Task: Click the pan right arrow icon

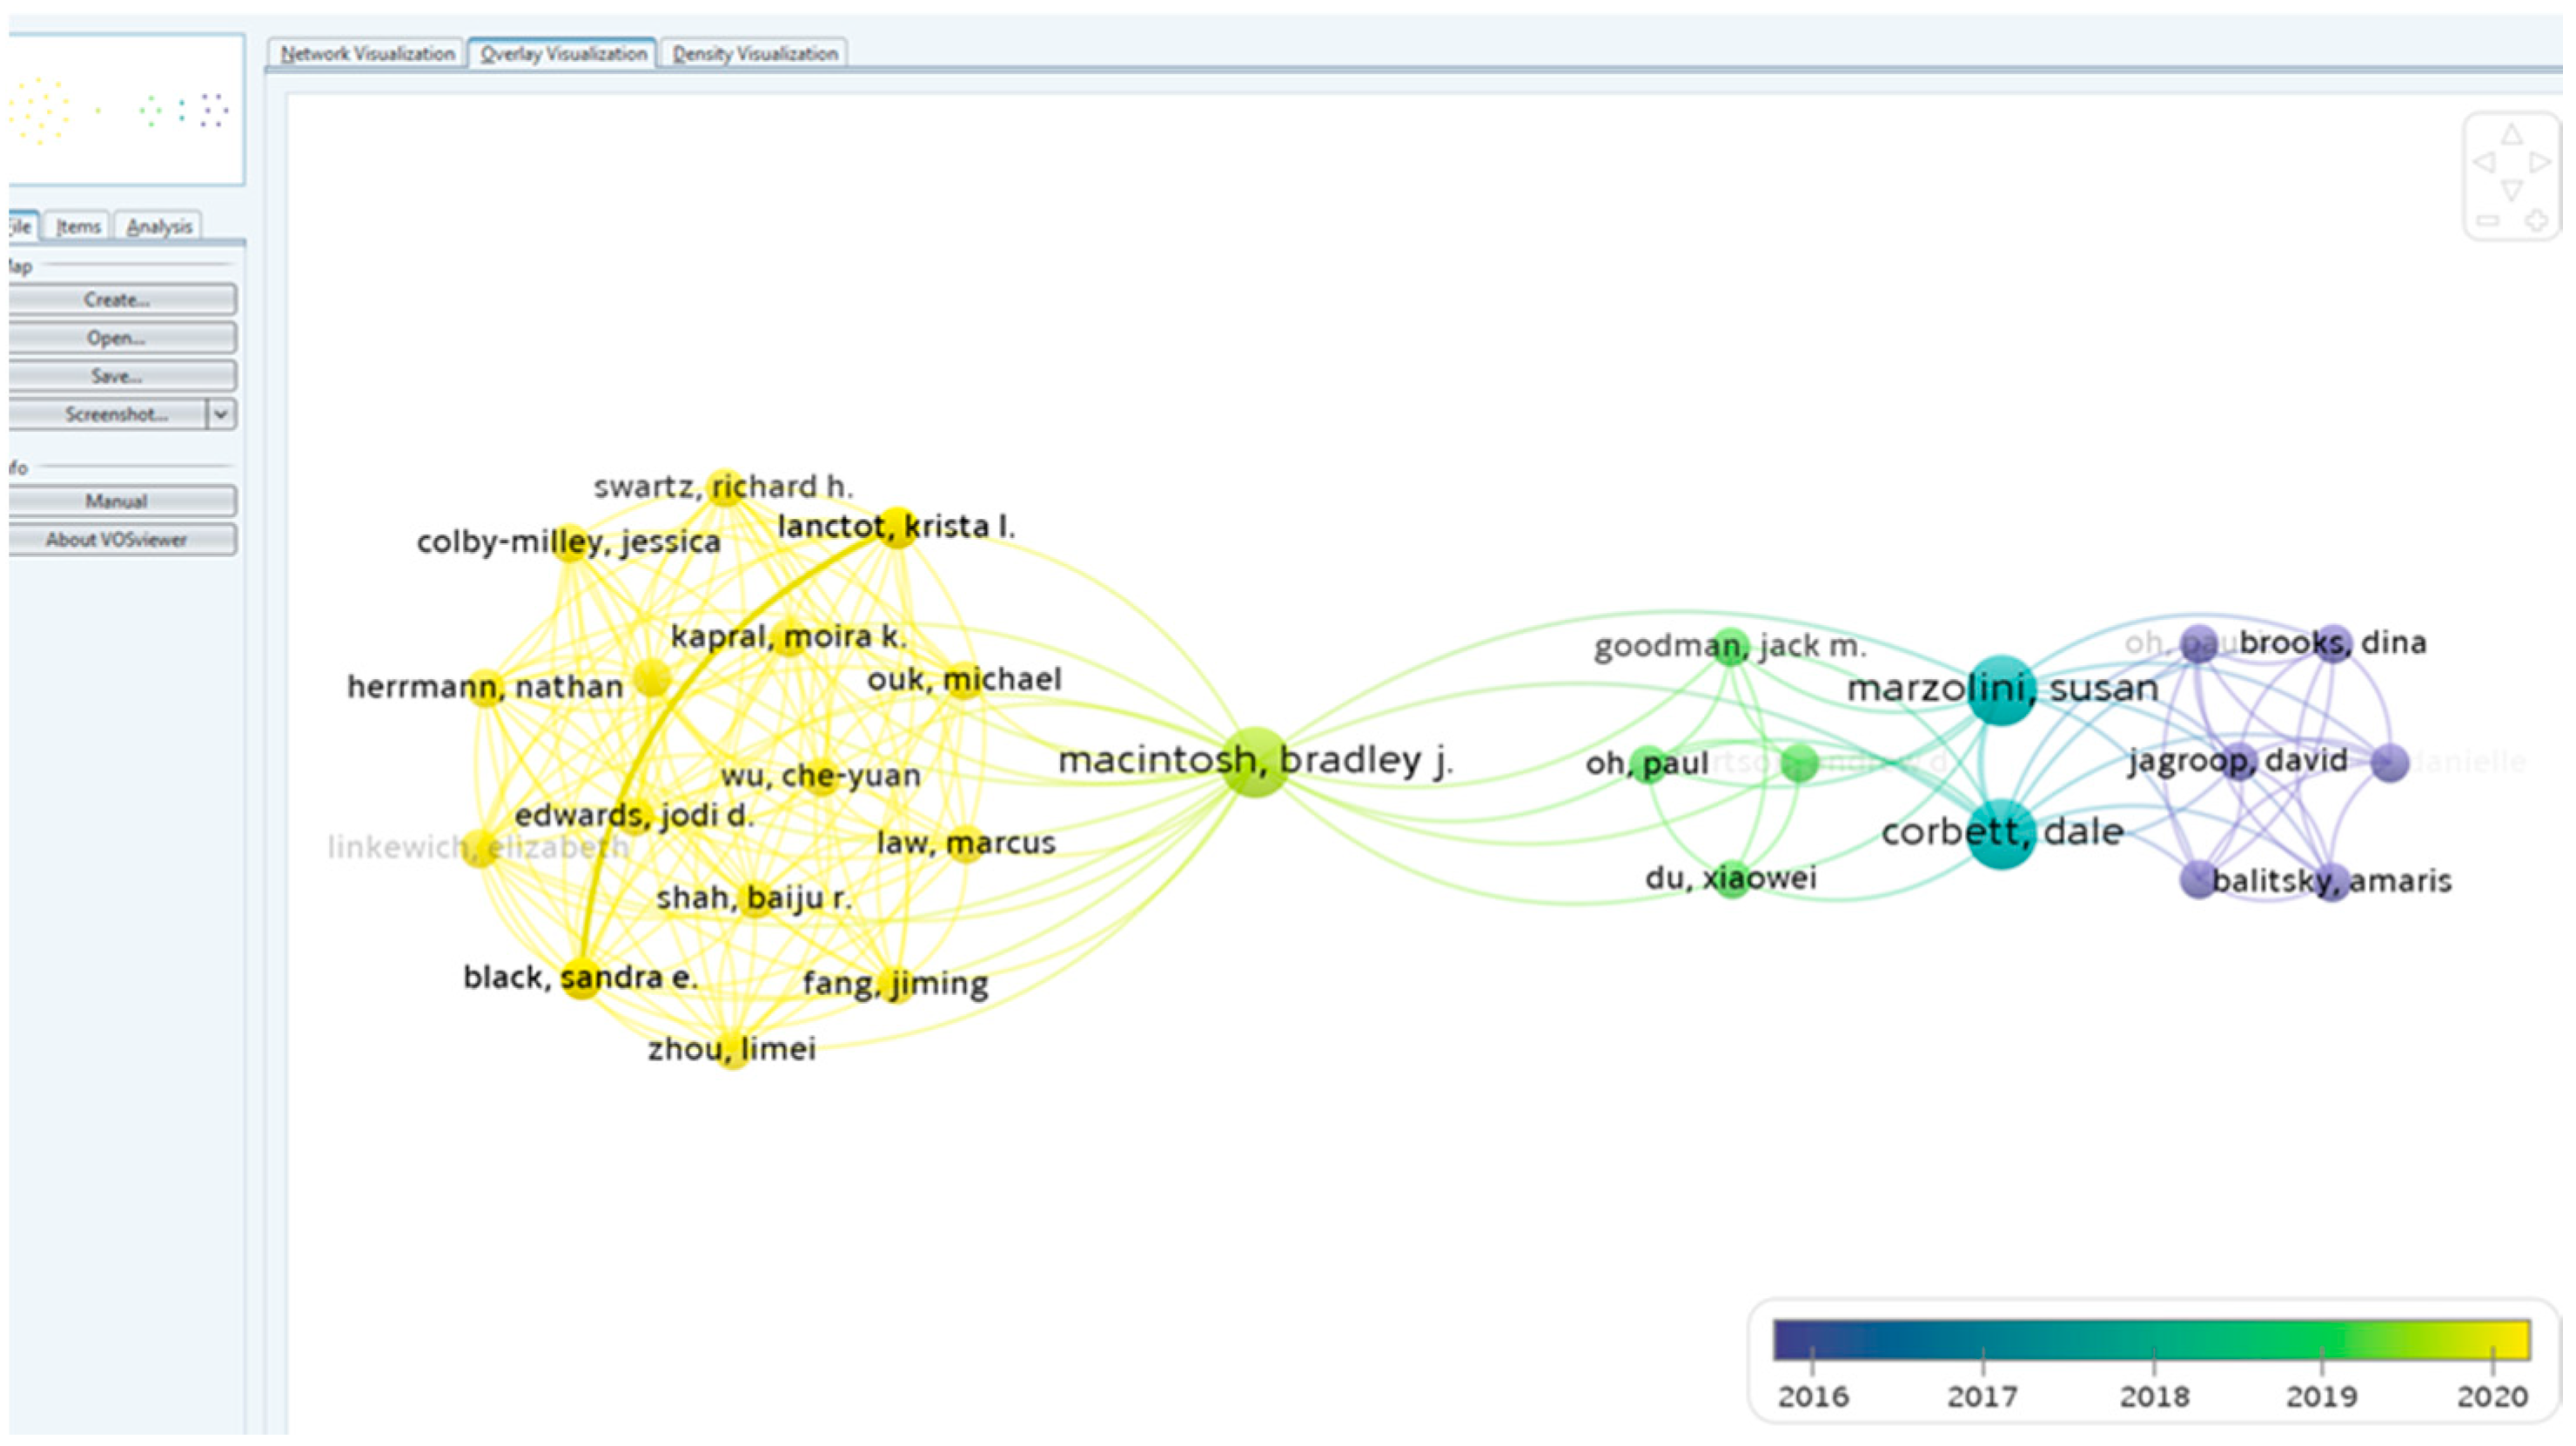Action: 2539,162
